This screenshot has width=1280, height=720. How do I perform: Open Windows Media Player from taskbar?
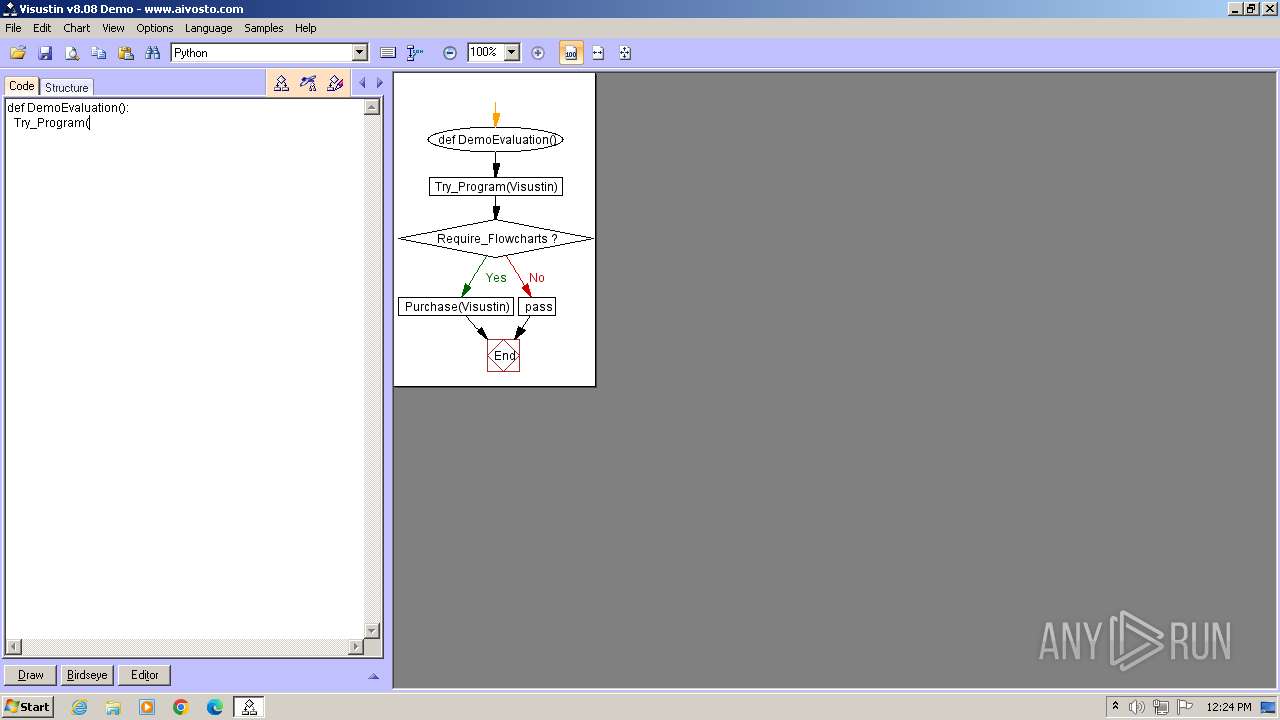tap(147, 707)
